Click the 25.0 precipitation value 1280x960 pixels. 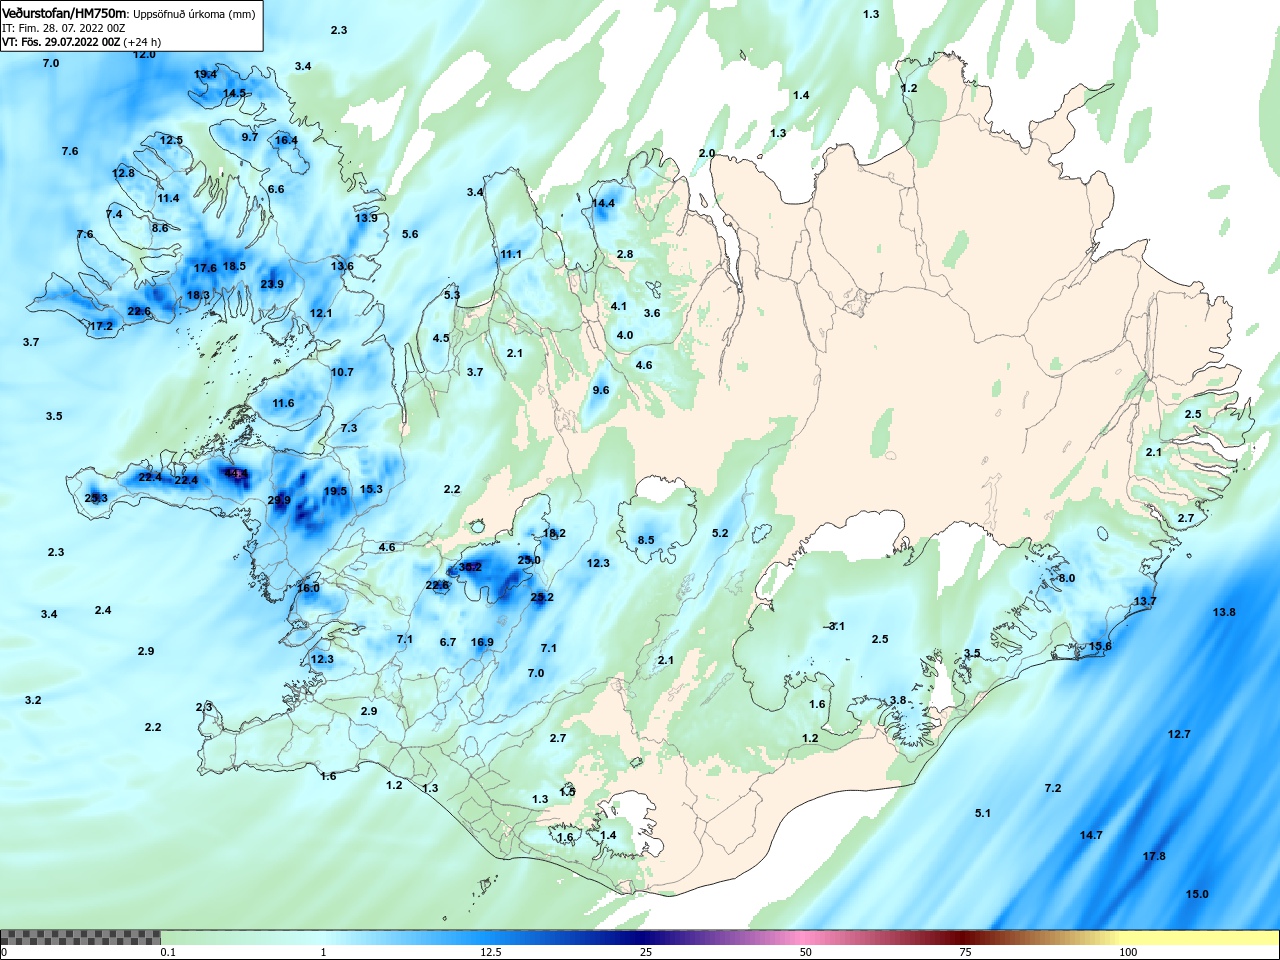pyautogui.click(x=529, y=560)
